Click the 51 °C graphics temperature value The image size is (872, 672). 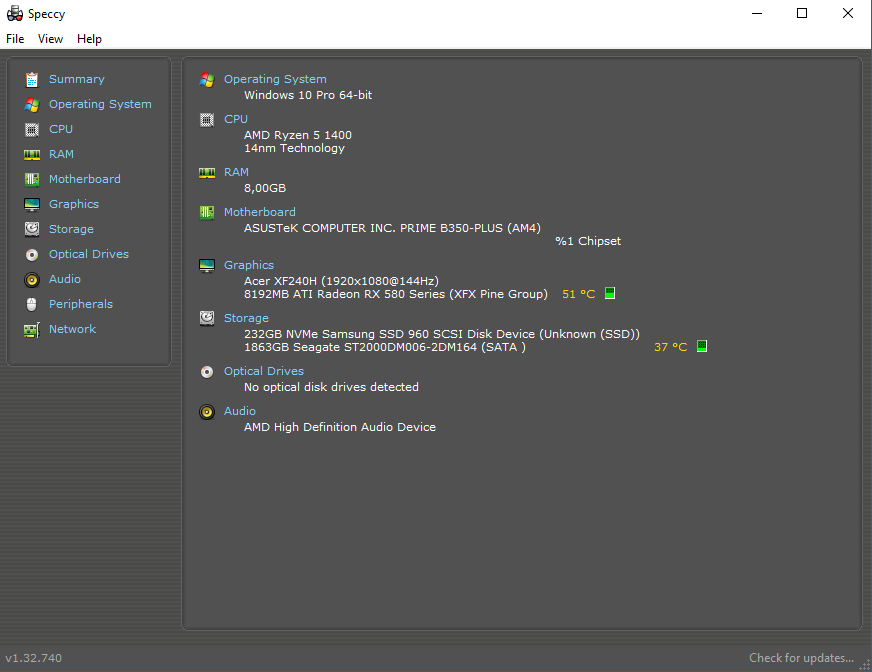coord(578,294)
